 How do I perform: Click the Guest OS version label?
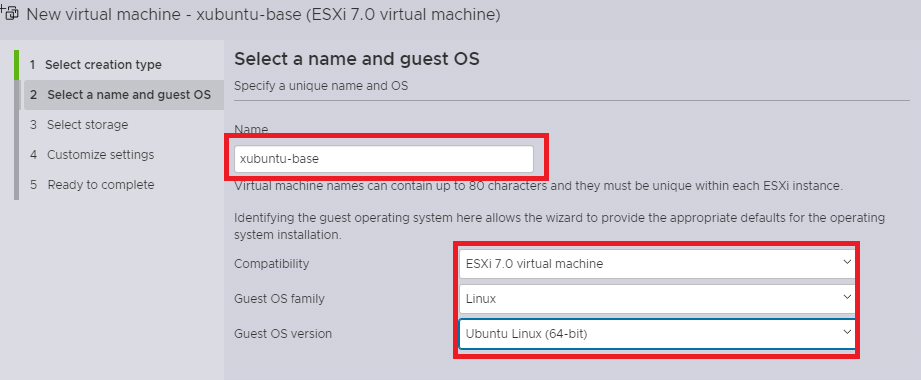283,334
